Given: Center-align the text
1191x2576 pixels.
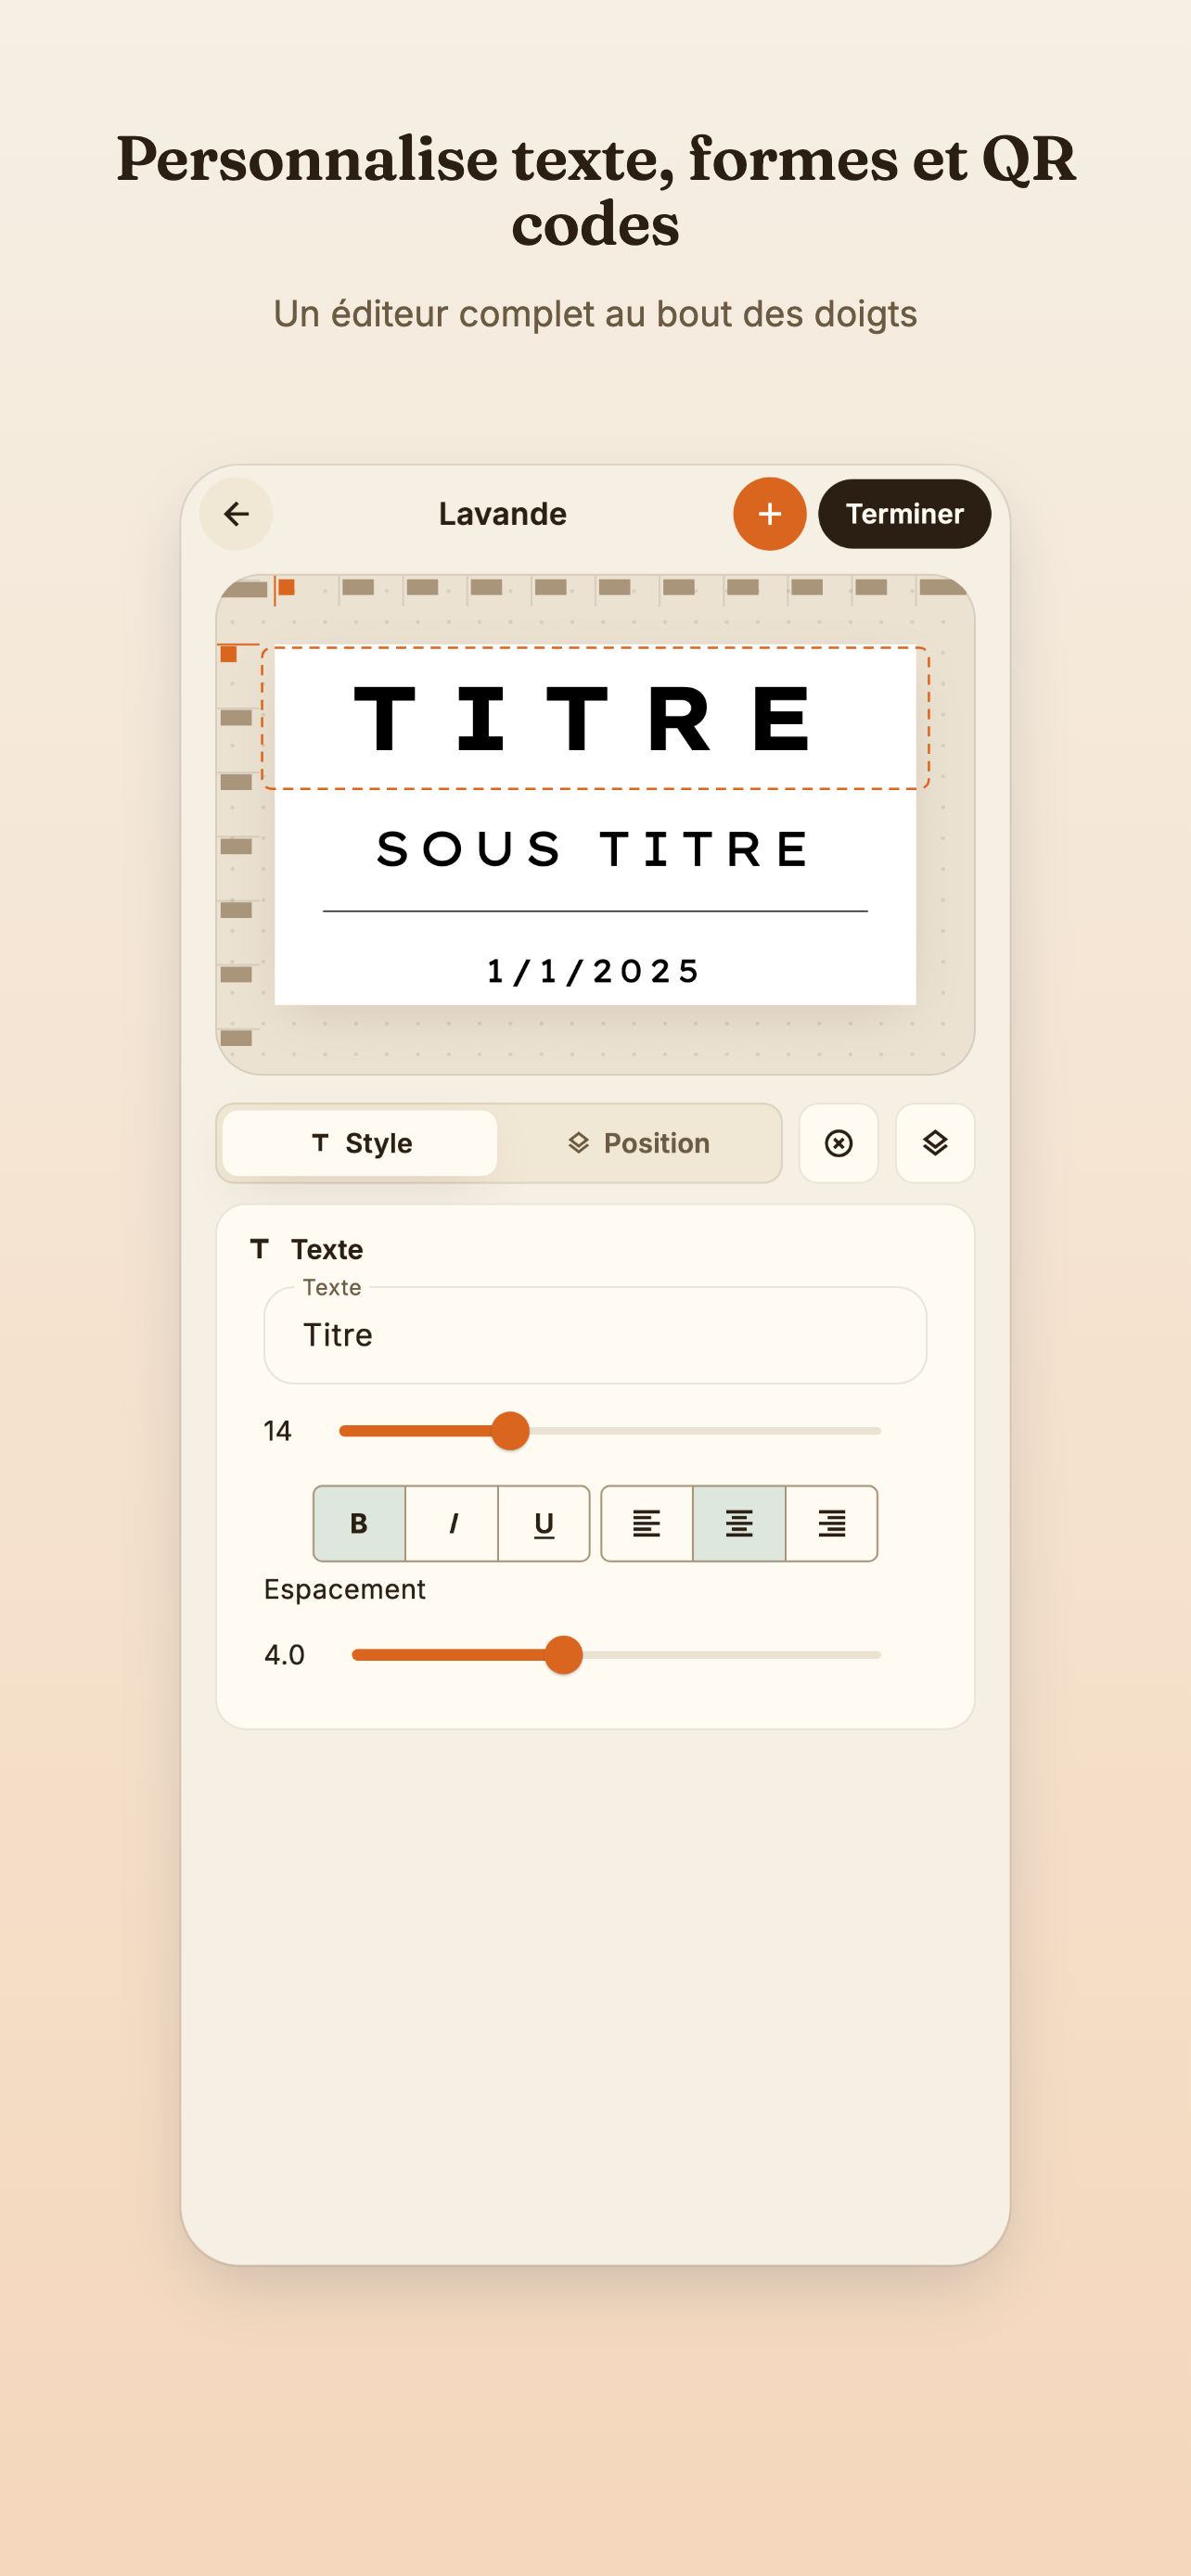Looking at the screenshot, I should point(739,1523).
